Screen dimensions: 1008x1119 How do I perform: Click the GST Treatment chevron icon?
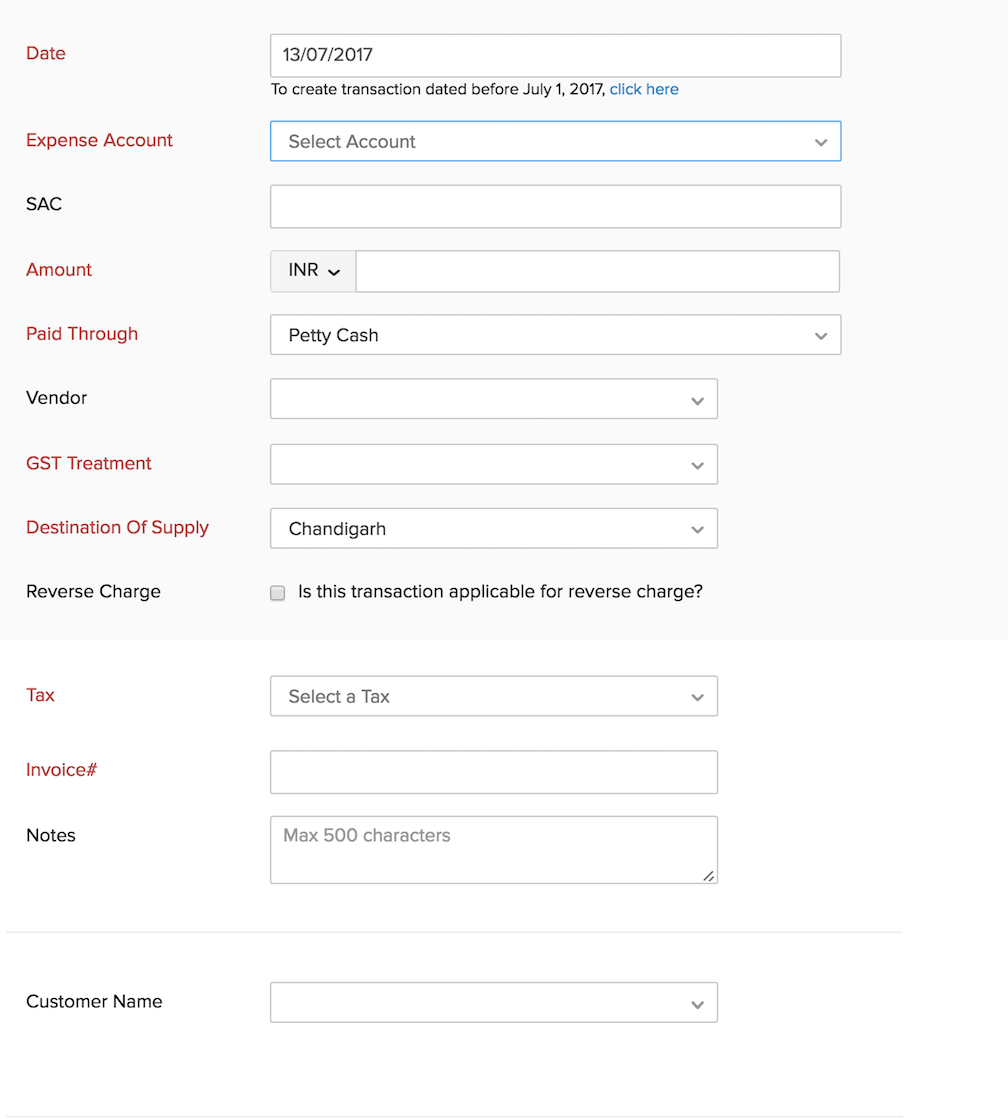point(697,466)
